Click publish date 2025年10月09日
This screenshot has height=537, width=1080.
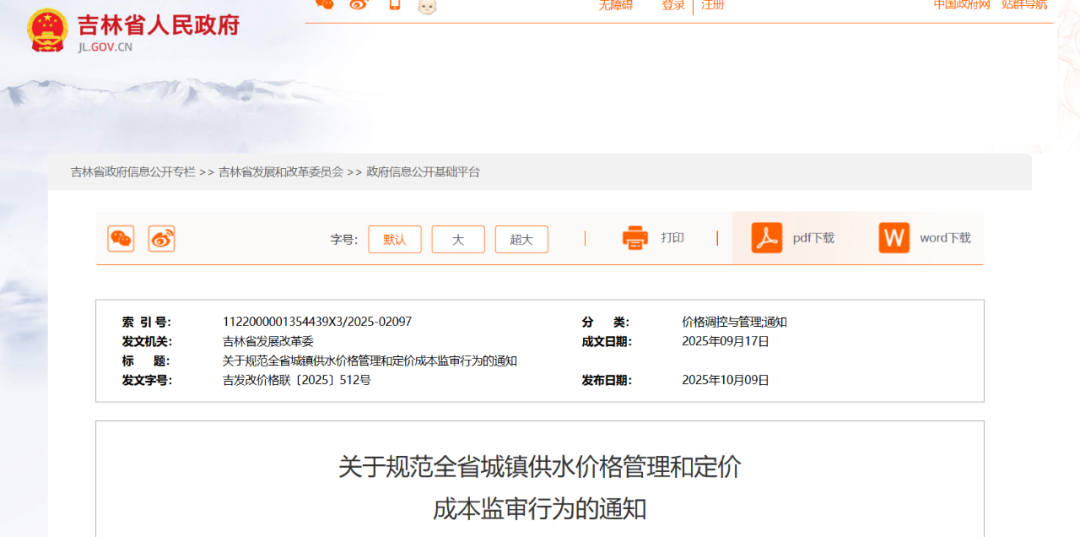(725, 380)
